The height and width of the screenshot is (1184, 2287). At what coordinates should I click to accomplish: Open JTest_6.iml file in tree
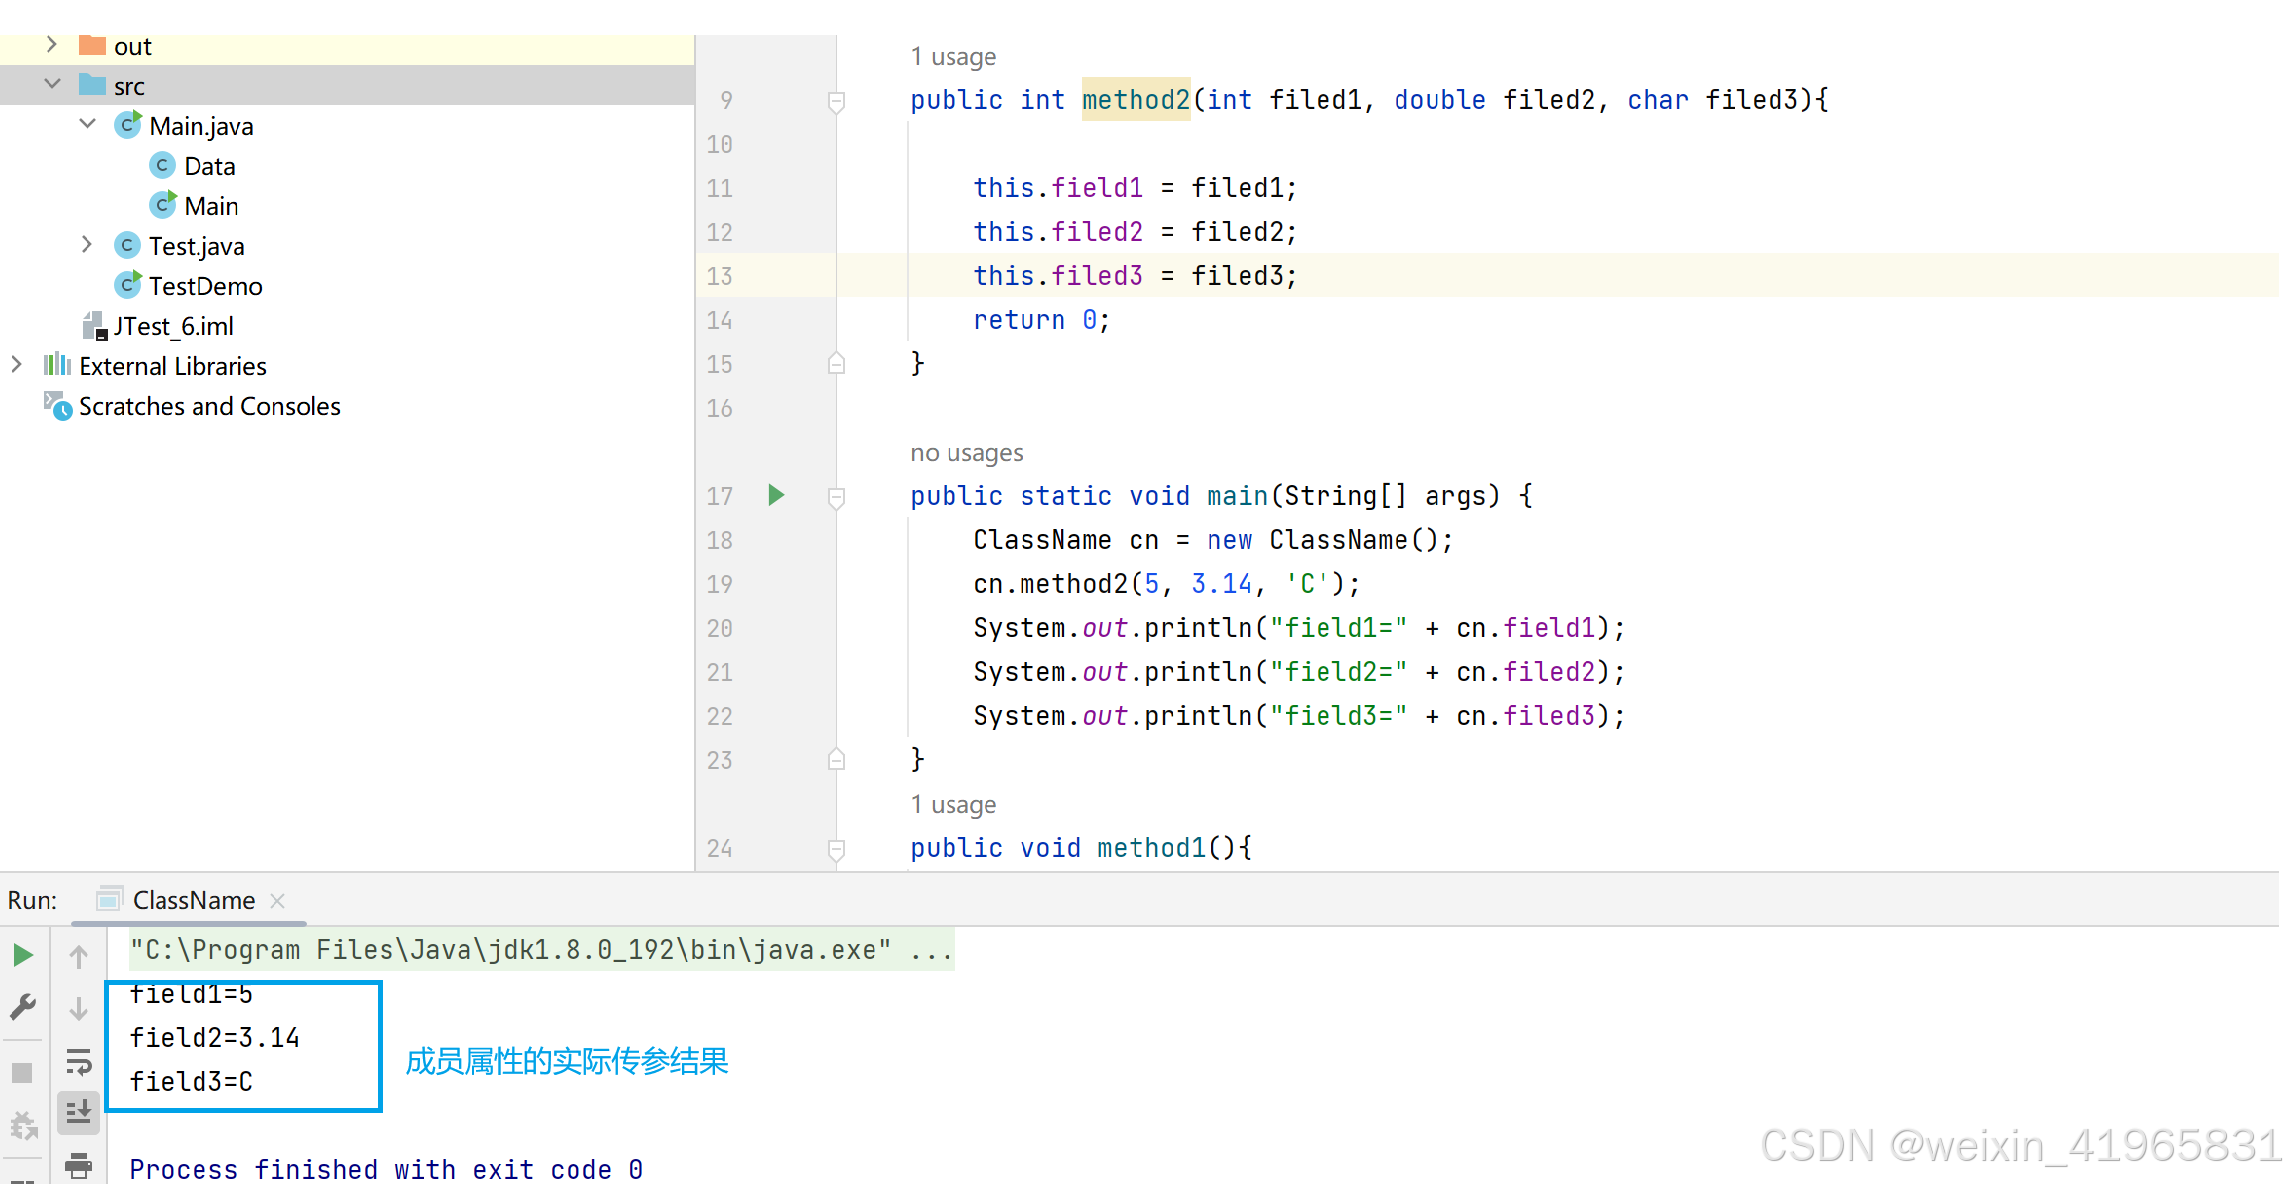173,326
